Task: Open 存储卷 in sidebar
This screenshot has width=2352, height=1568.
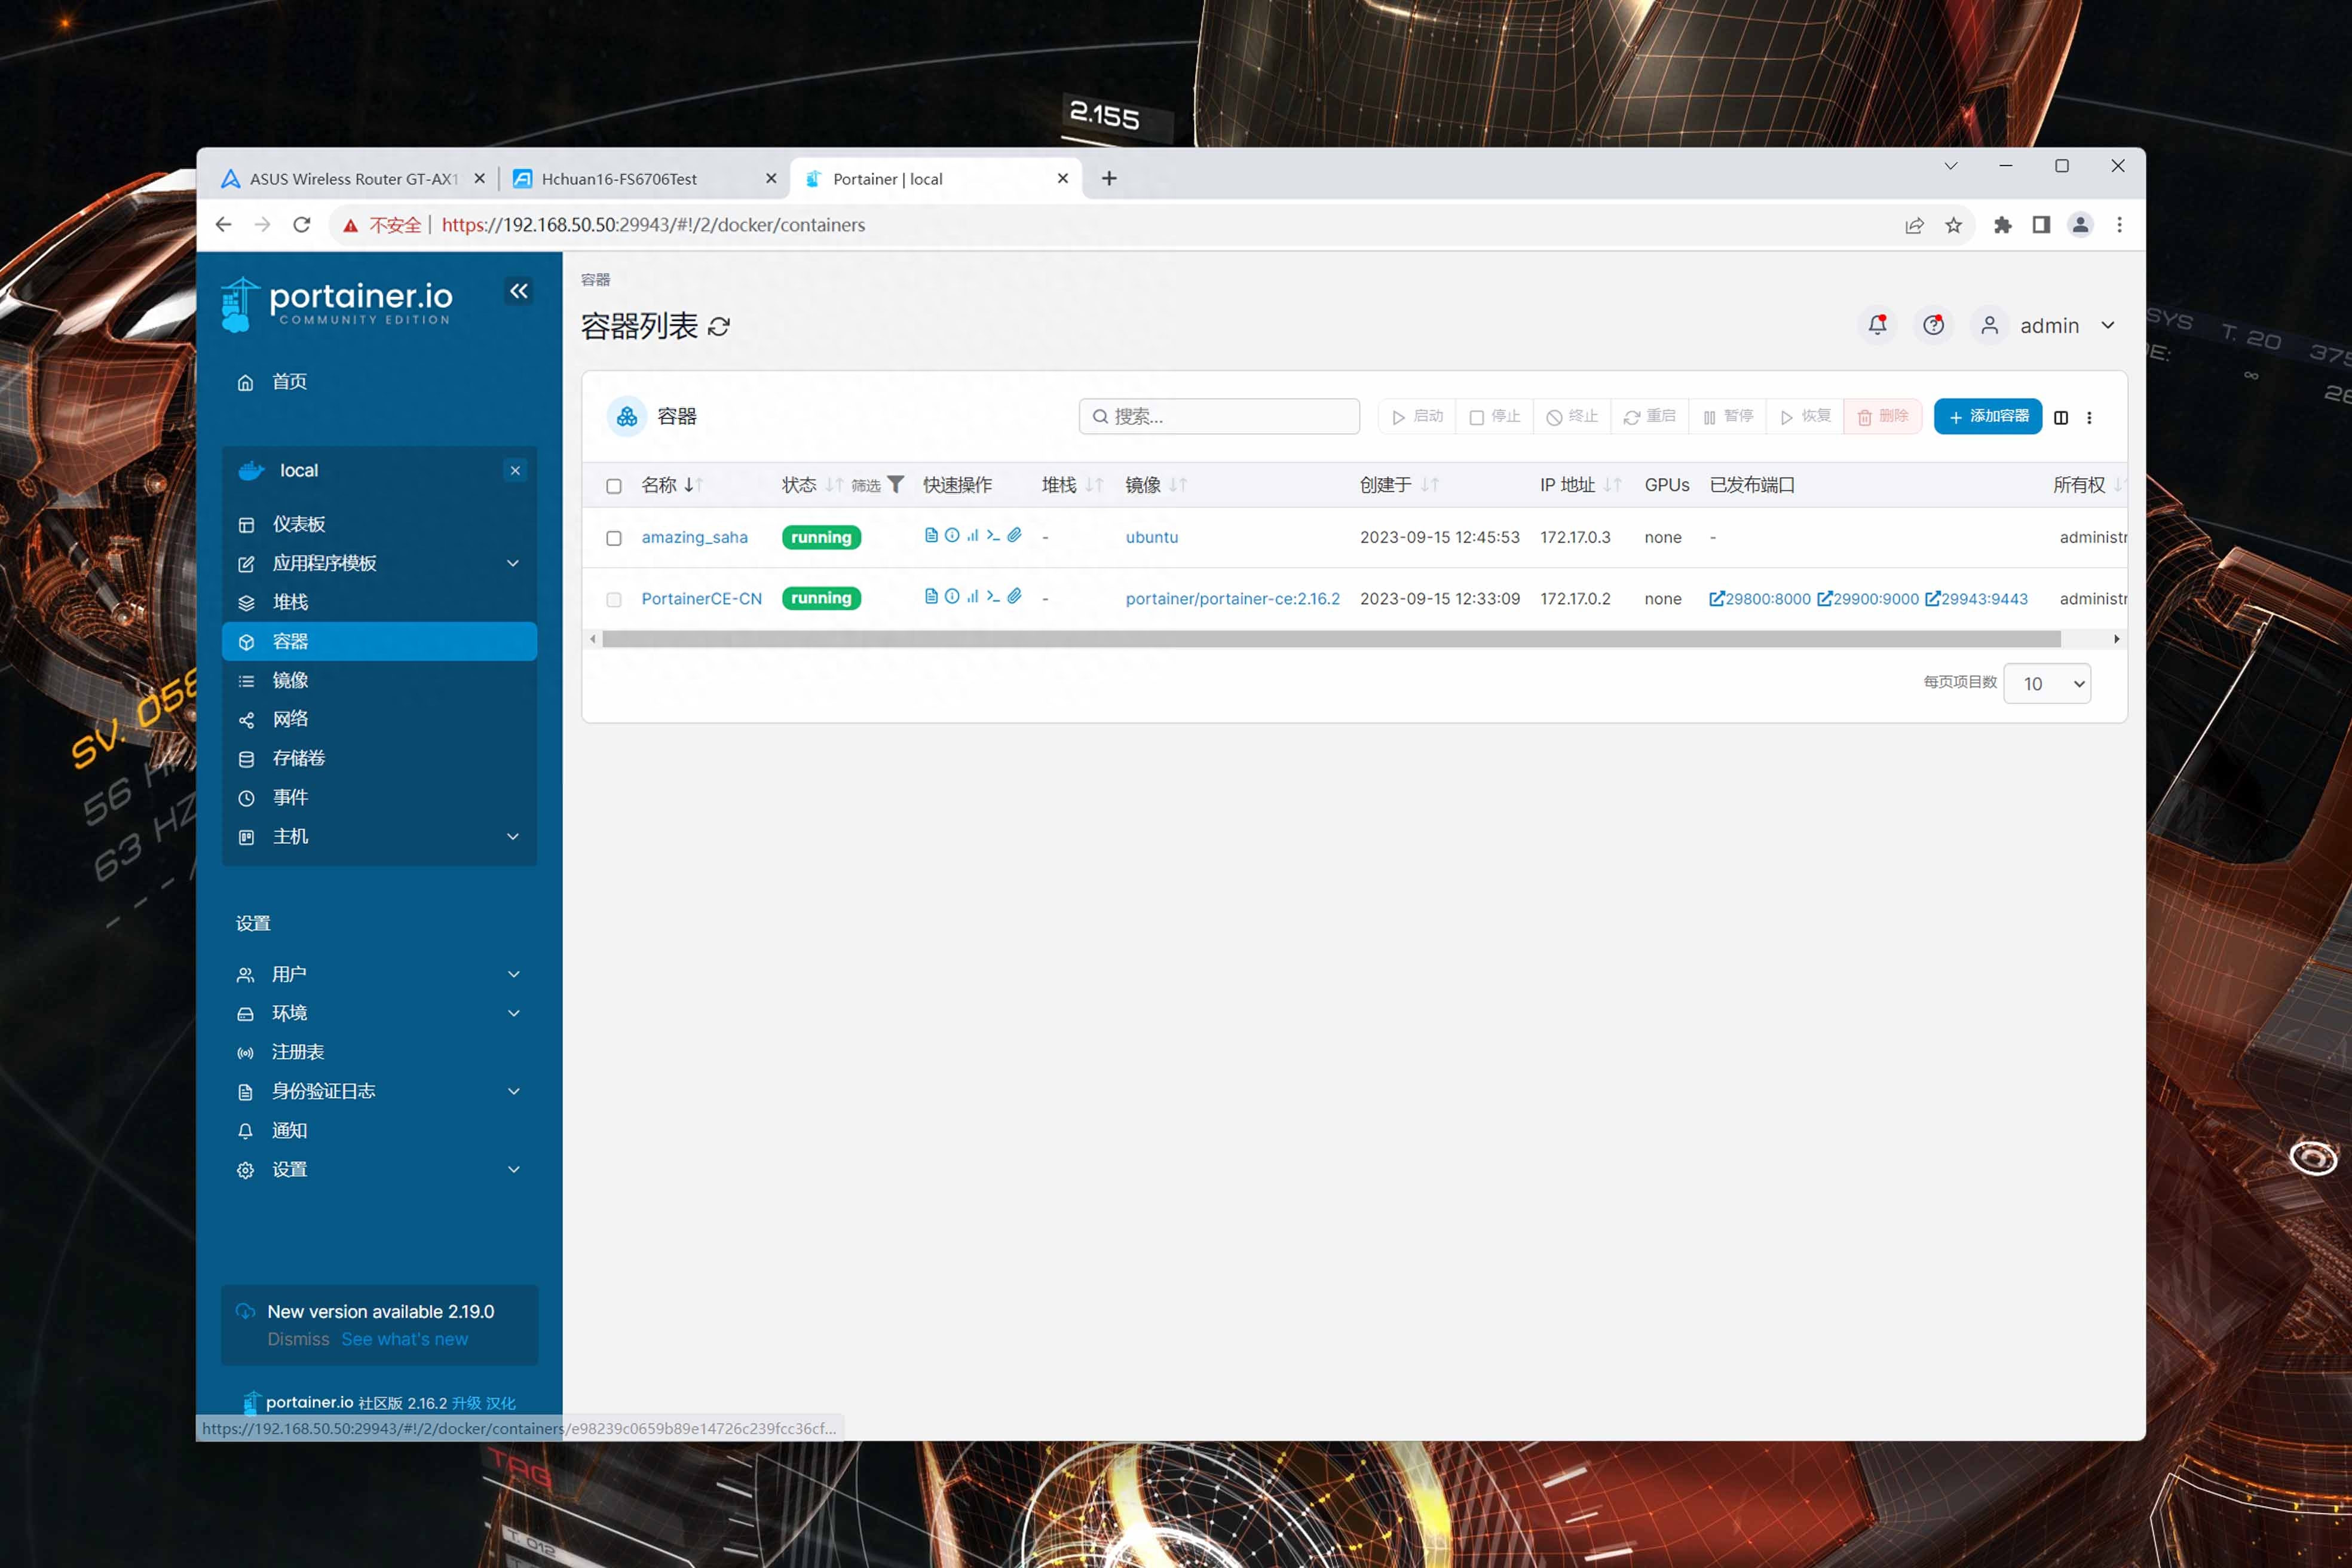Action: click(x=378, y=758)
